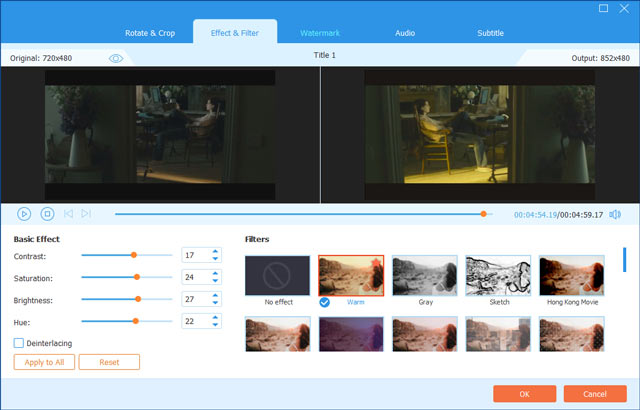Decrease Brightness value with down arrow
The image size is (640, 410).
(215, 303)
